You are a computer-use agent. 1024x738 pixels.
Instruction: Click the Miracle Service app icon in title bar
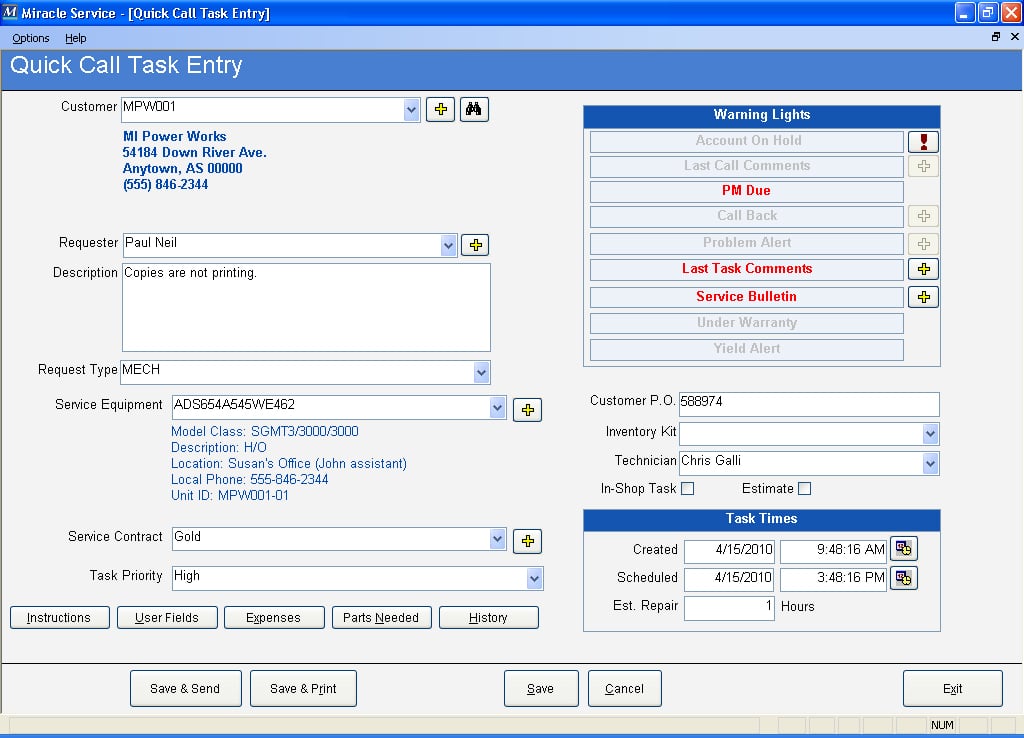point(10,12)
